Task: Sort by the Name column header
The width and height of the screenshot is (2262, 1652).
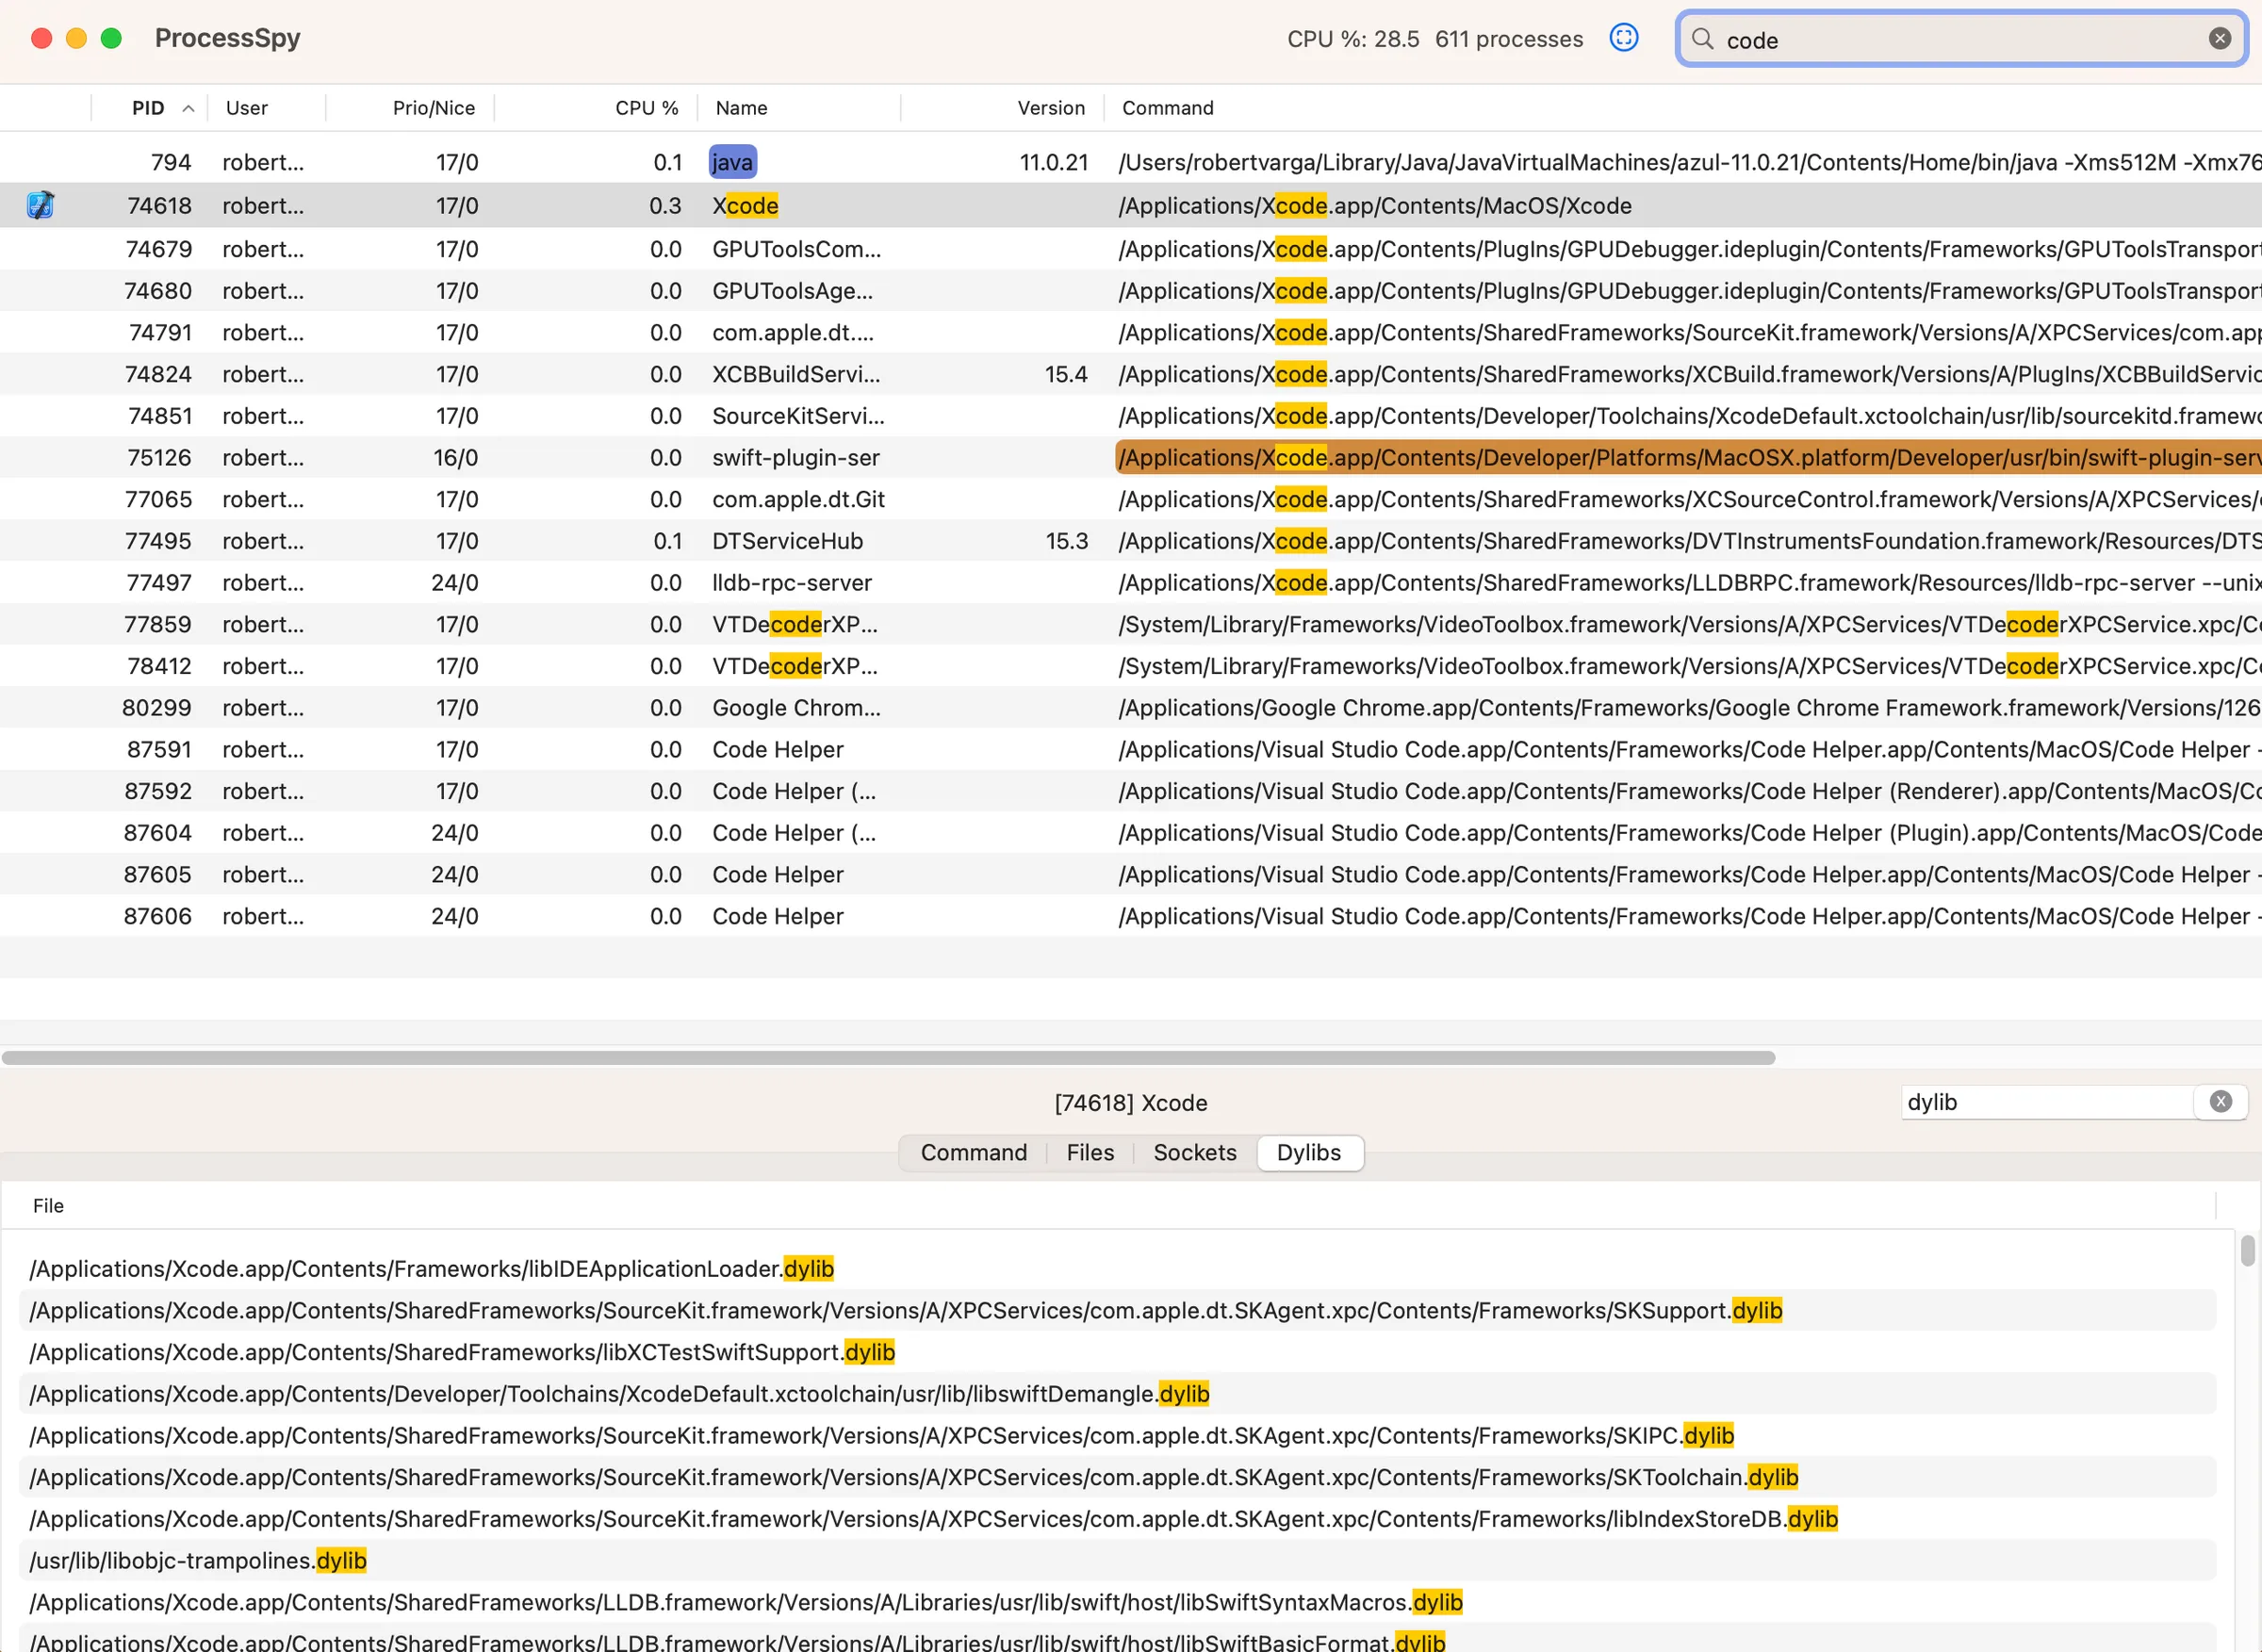Action: click(x=740, y=107)
